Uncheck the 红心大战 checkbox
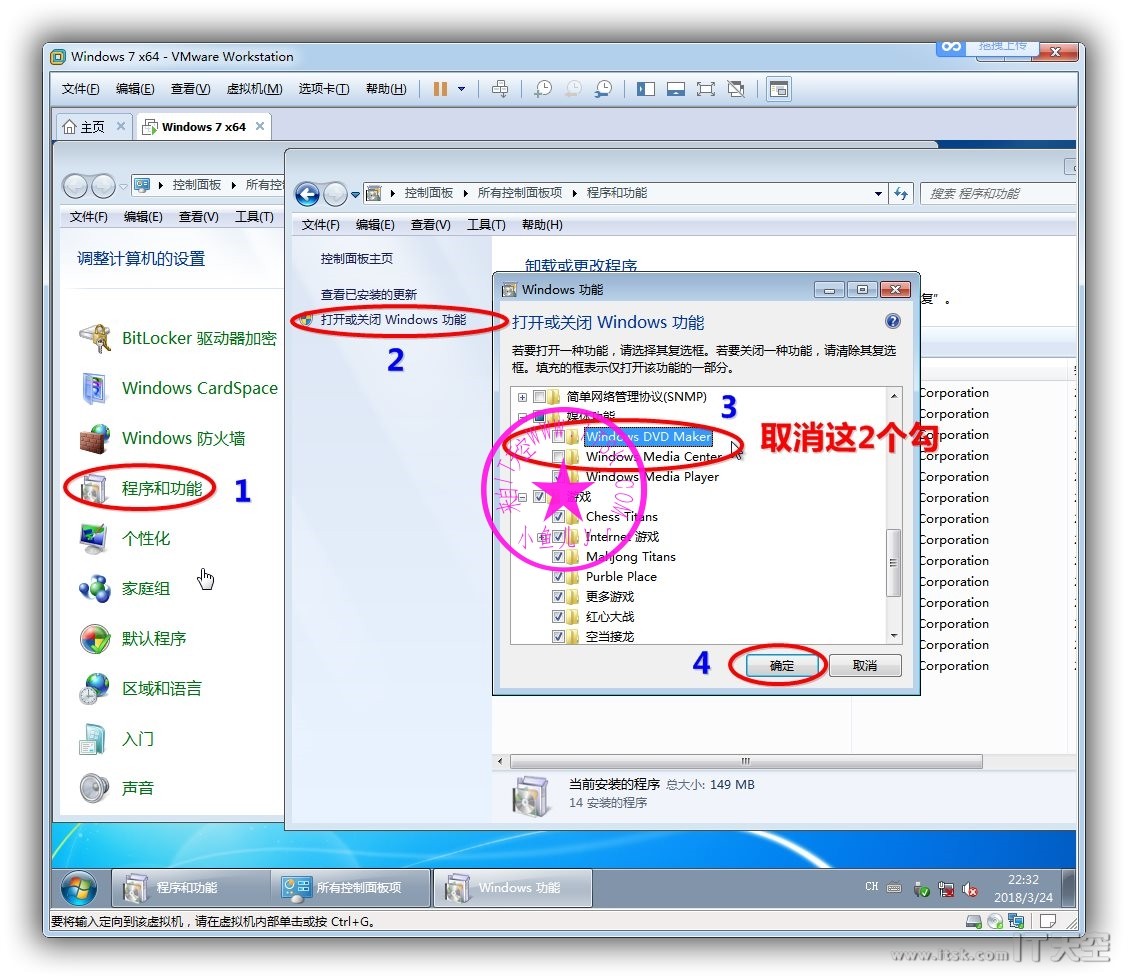Viewport: 1128px width, 980px height. [559, 617]
